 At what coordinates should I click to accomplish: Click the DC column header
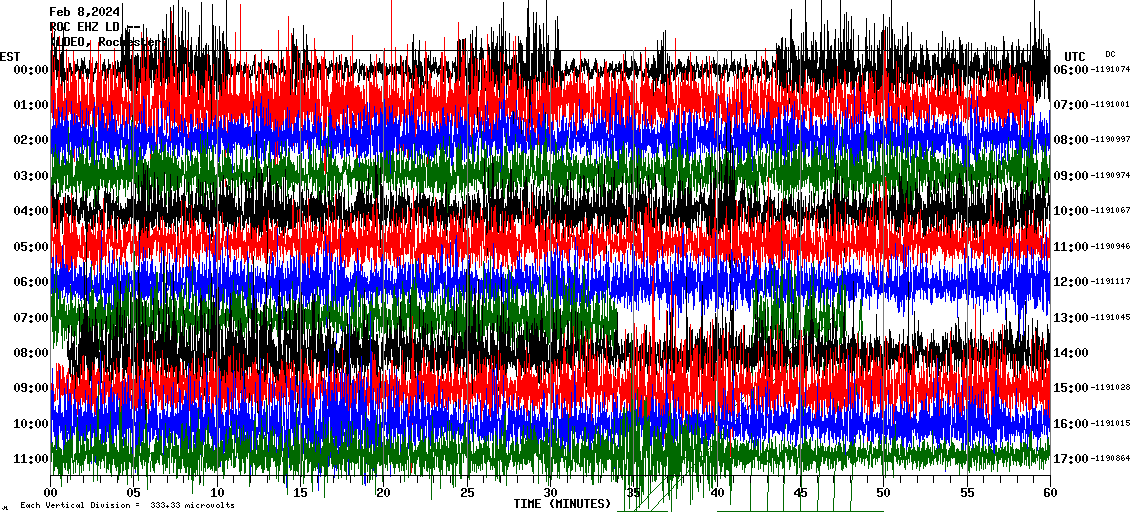click(x=1110, y=54)
